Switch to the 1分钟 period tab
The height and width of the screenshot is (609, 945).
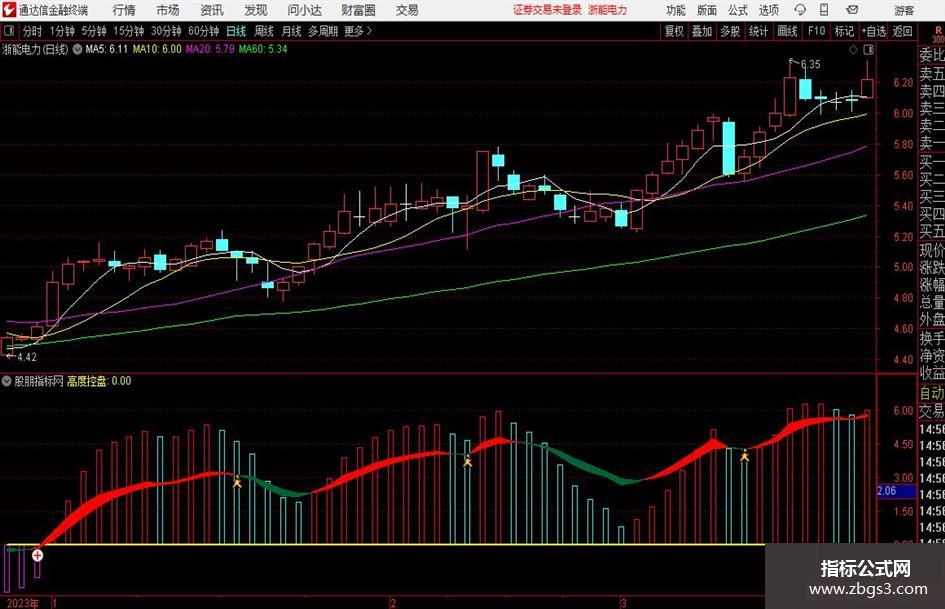tap(61, 31)
